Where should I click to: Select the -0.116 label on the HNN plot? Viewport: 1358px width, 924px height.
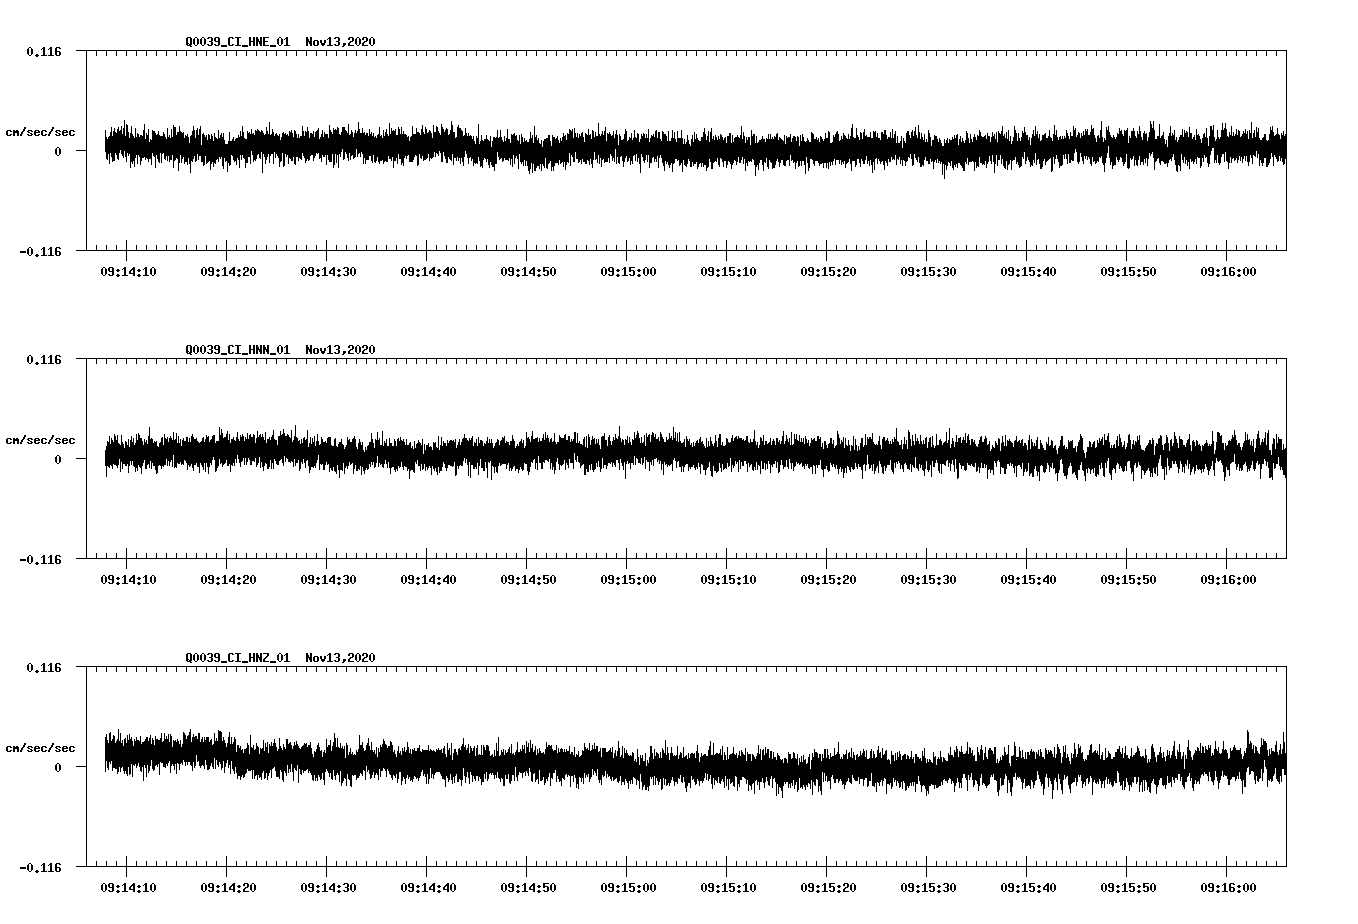point(42,562)
